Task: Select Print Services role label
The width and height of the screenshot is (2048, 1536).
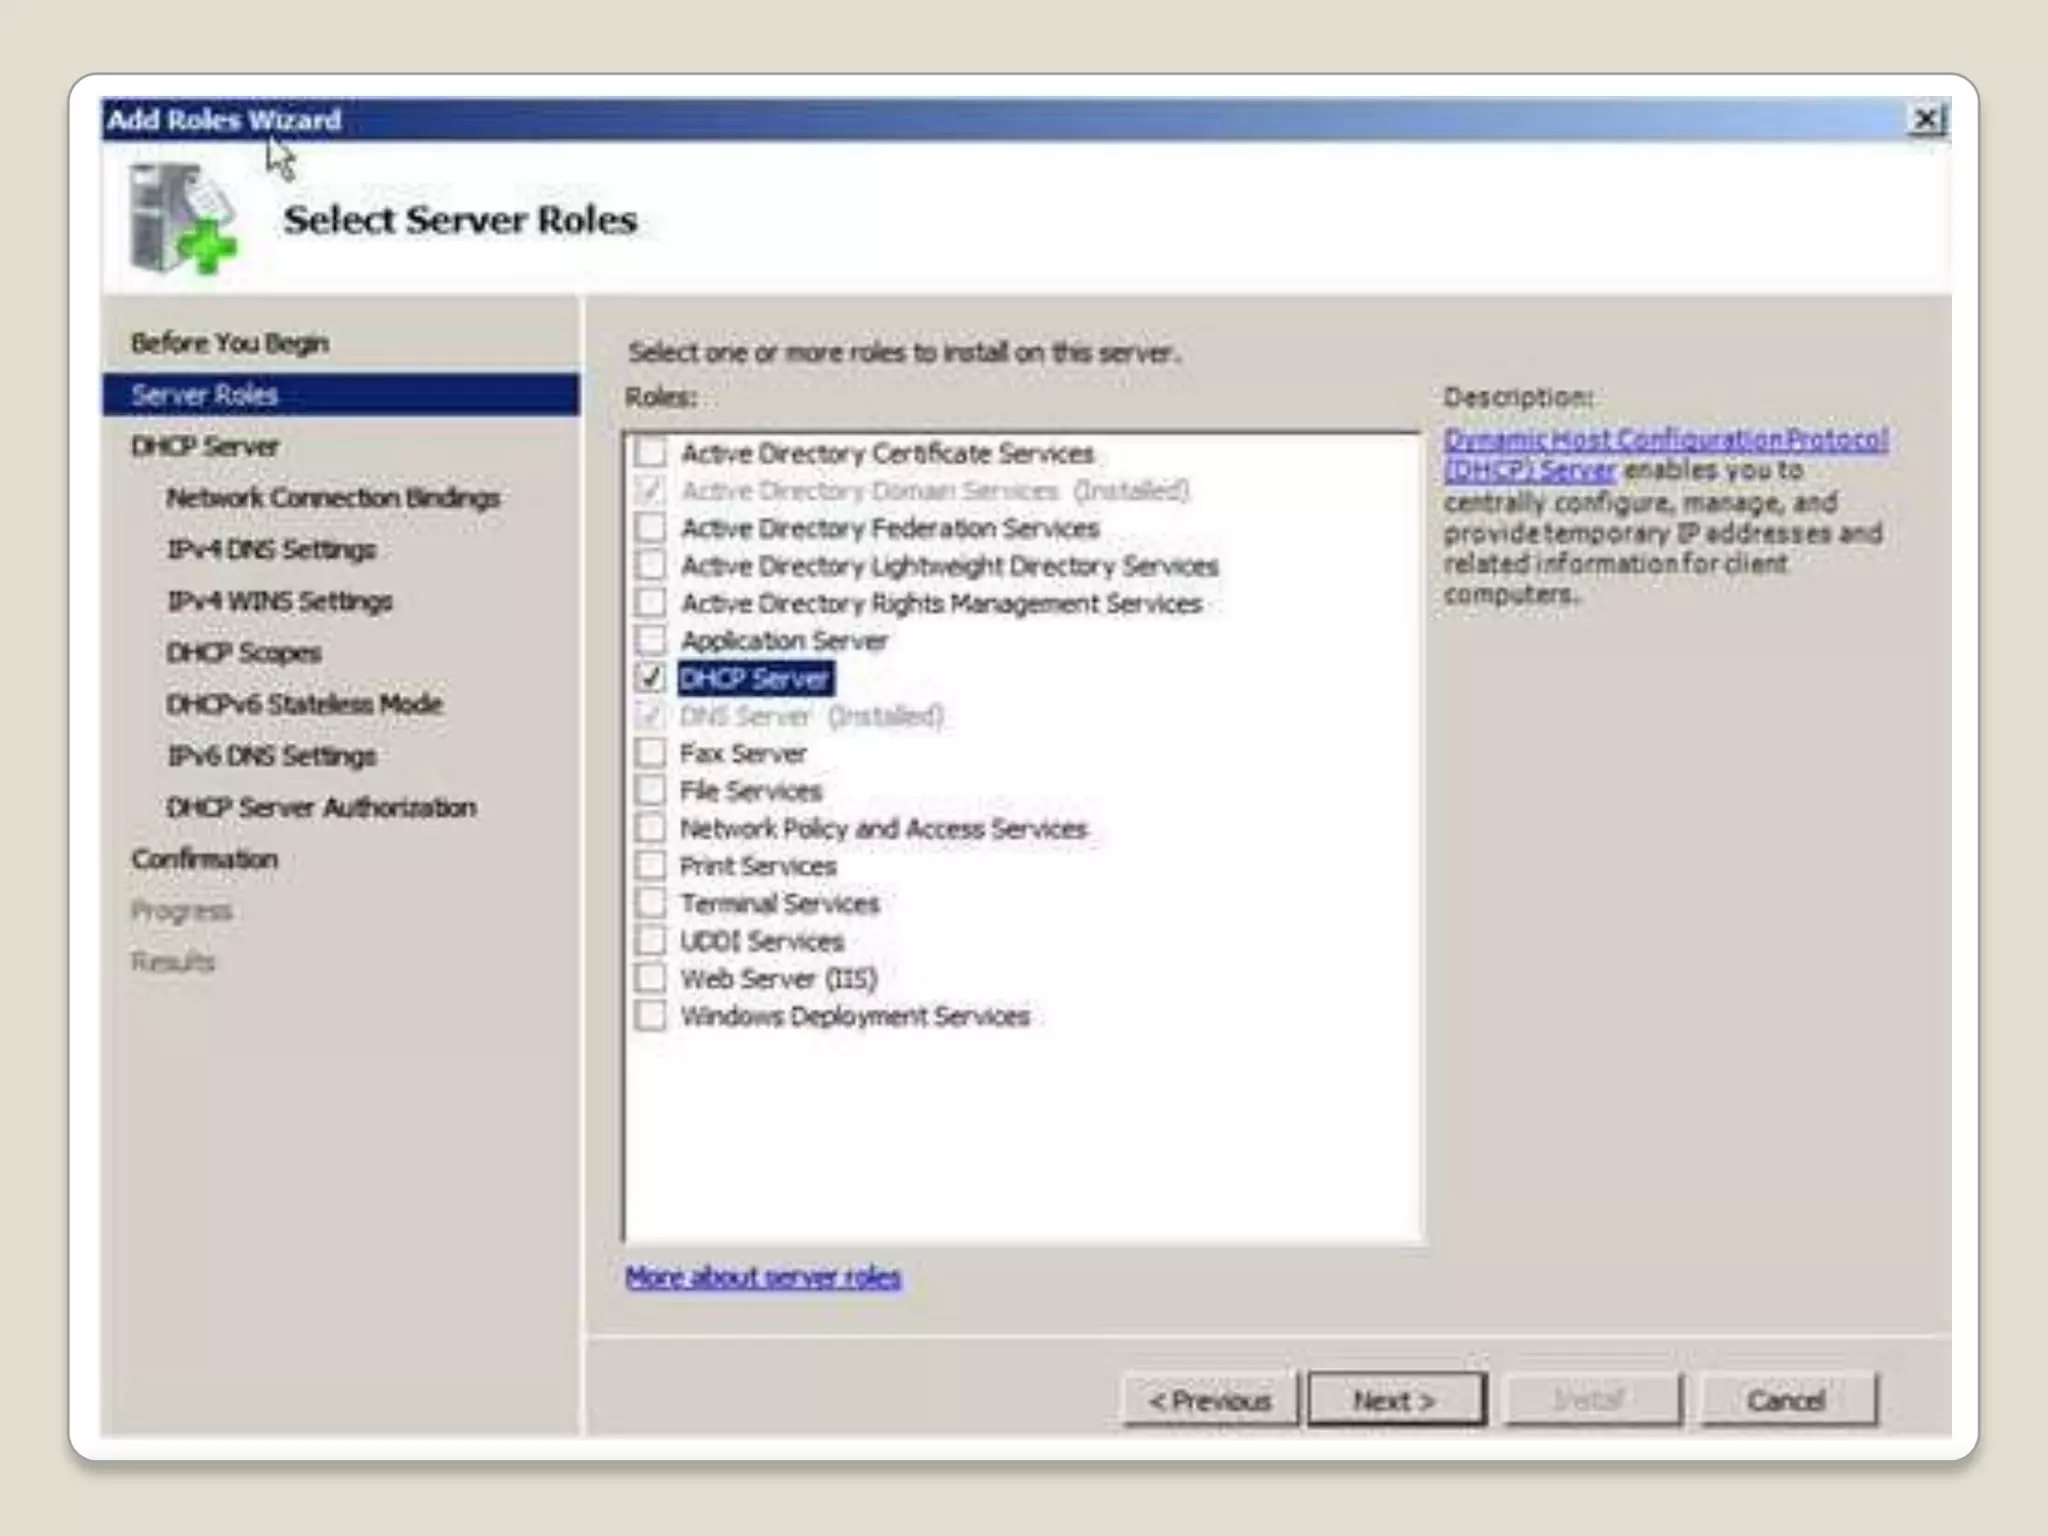Action: (x=758, y=866)
